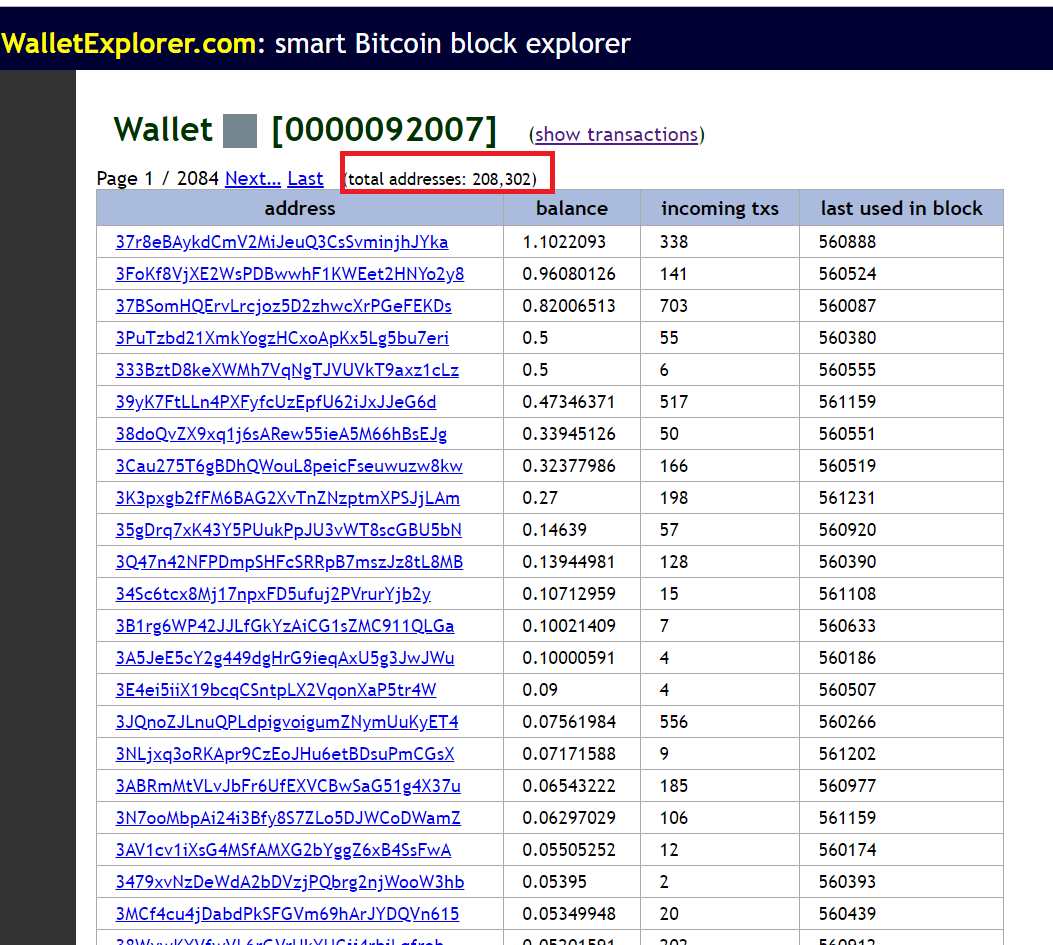Viewport: 1053px width, 945px height.
Task: Click the last used in block header
Action: [x=901, y=208]
